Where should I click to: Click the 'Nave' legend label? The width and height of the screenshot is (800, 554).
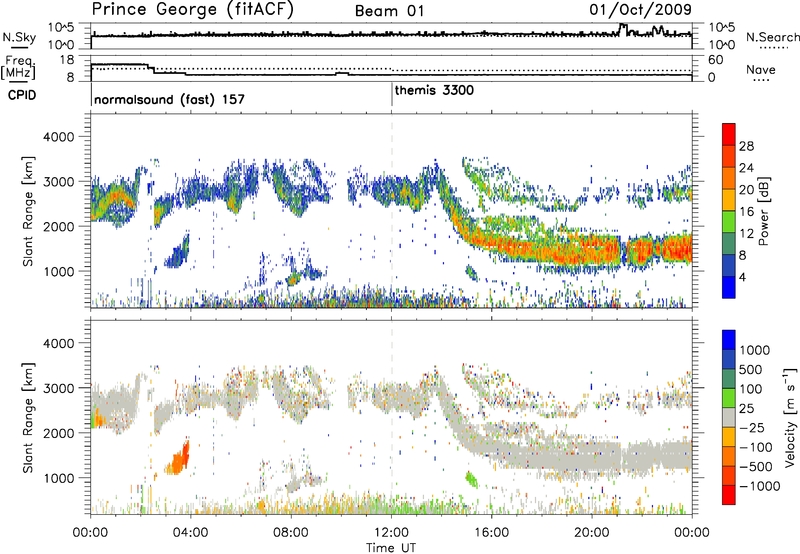pyautogui.click(x=760, y=69)
